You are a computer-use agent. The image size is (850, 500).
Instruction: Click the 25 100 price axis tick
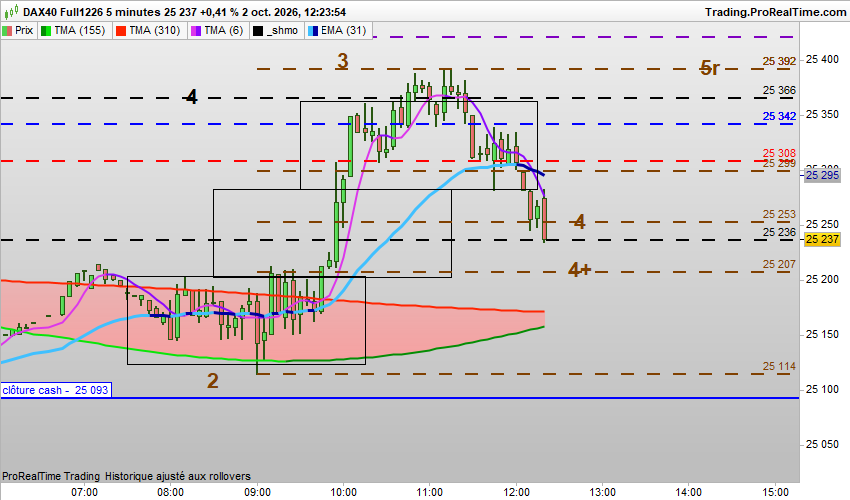click(822, 389)
